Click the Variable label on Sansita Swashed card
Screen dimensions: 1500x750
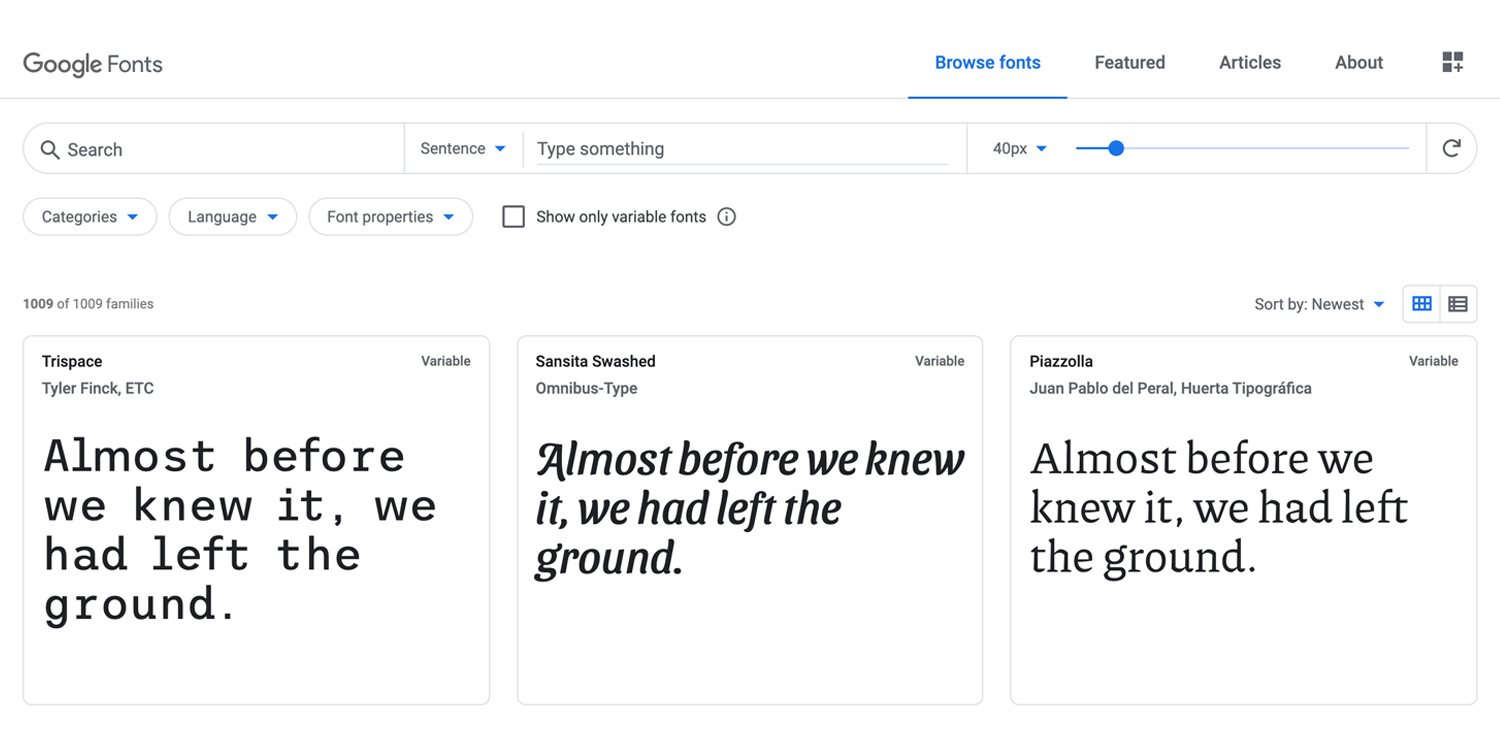tap(940, 361)
